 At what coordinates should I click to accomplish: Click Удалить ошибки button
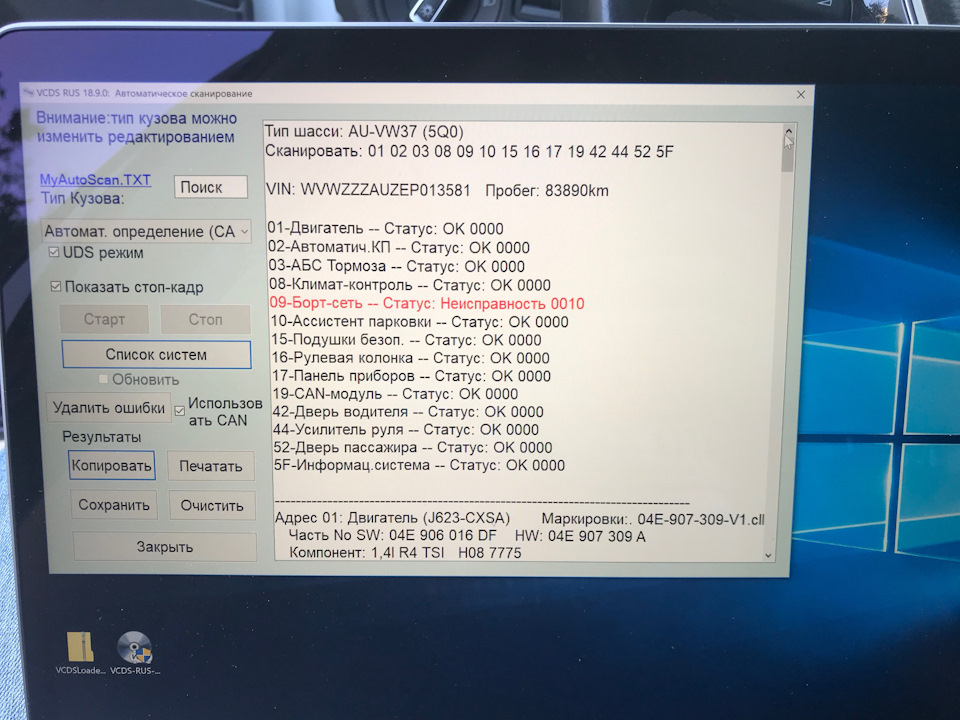click(x=108, y=408)
